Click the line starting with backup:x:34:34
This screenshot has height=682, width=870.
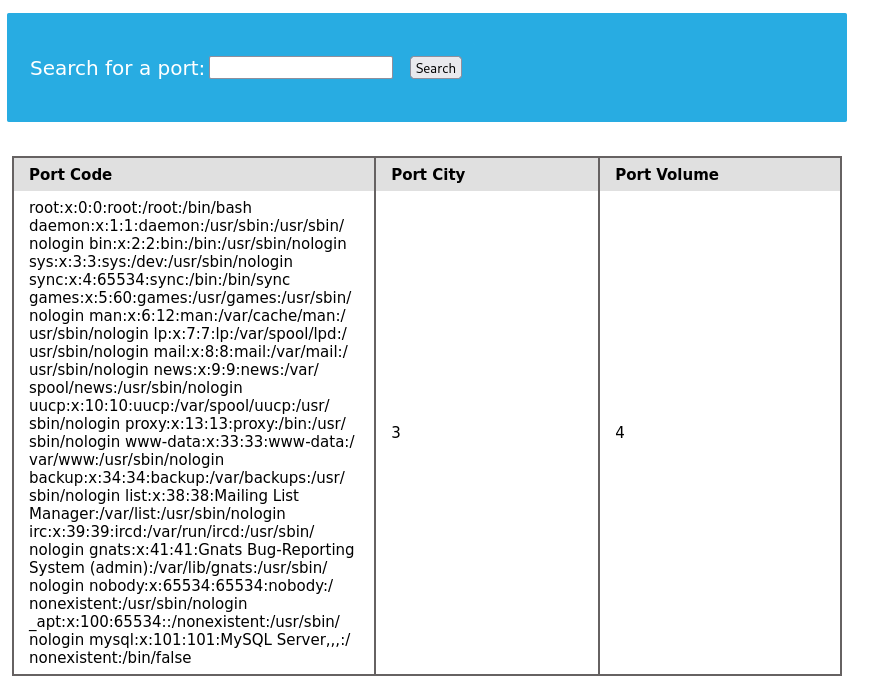point(186,478)
